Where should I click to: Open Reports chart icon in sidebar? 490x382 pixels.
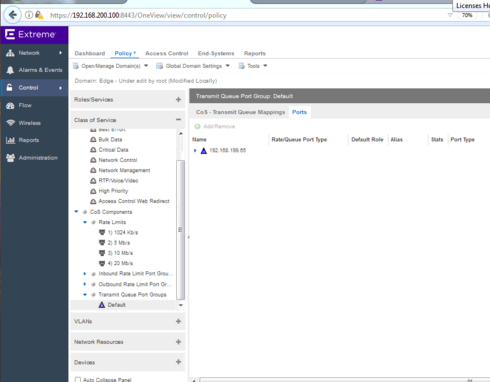tap(10, 140)
